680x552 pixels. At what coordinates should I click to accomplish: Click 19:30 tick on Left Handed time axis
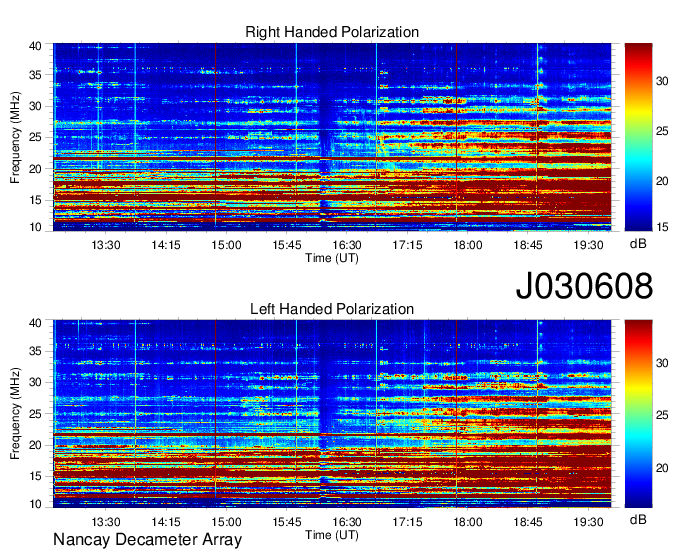click(588, 522)
